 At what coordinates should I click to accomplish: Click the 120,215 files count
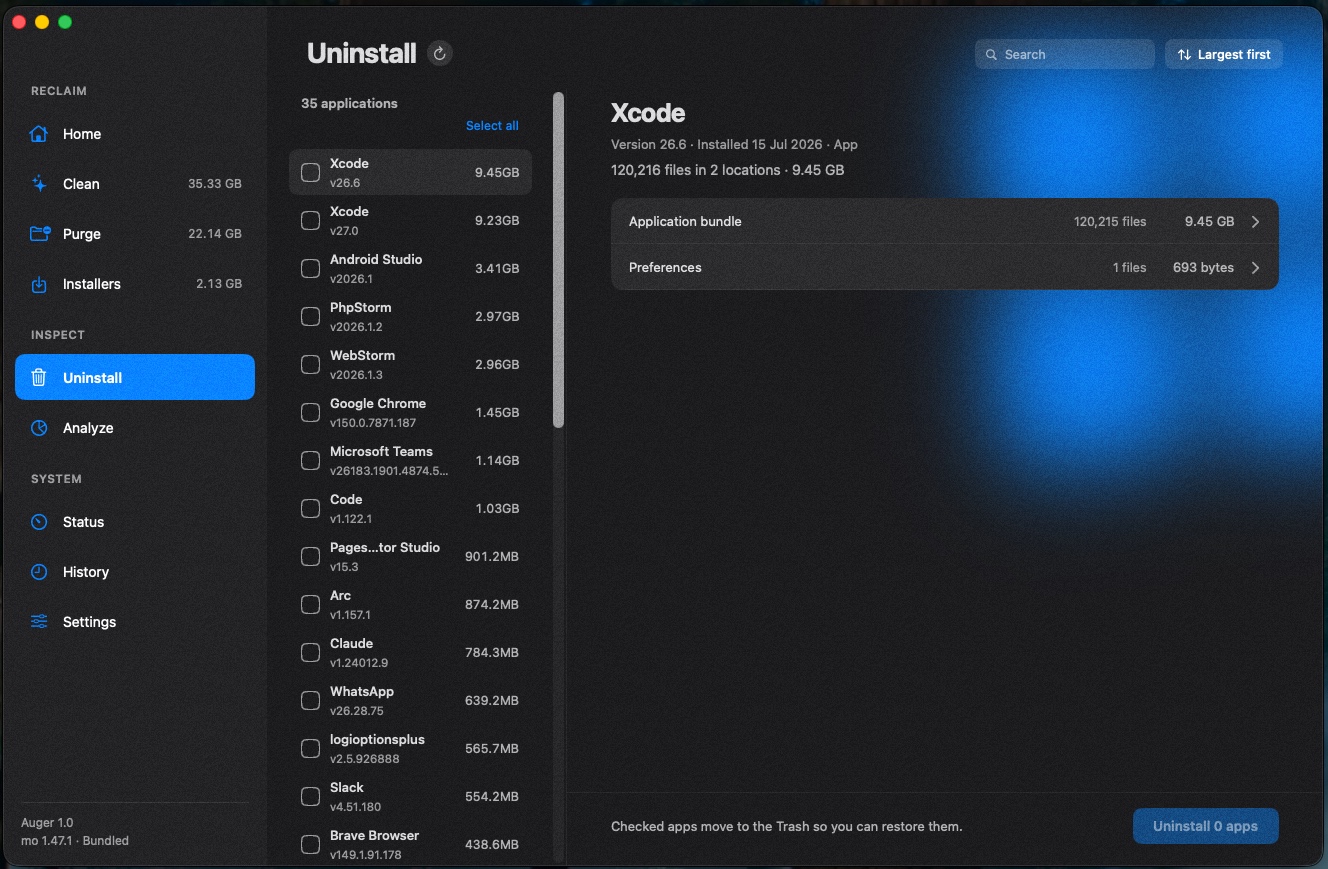pyautogui.click(x=1110, y=222)
